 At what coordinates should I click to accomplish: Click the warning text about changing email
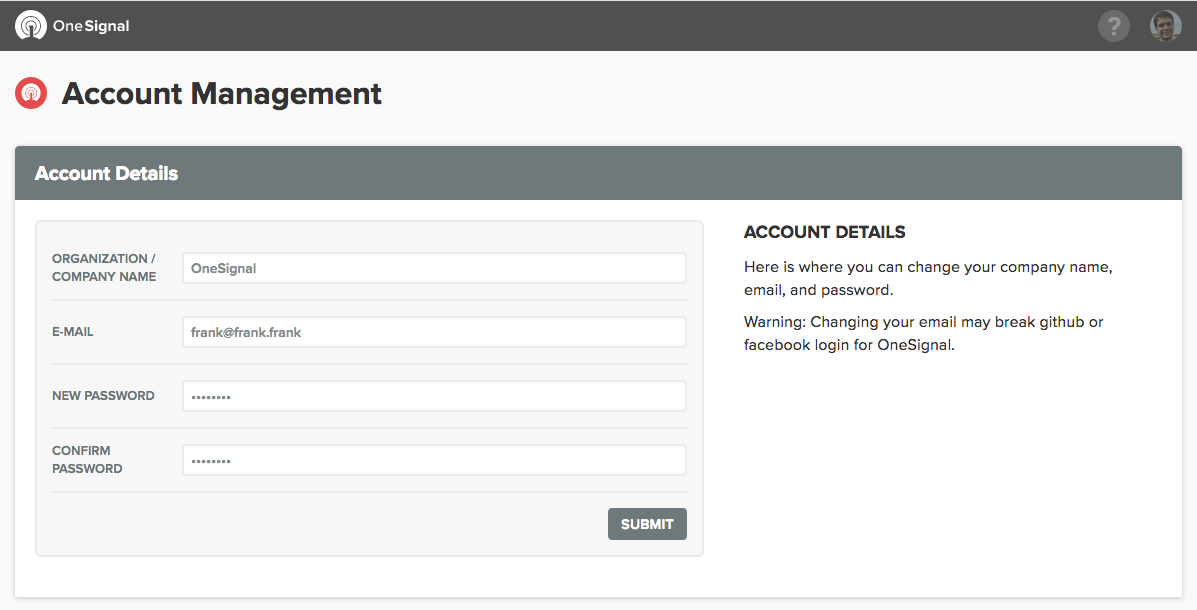pyautogui.click(x=924, y=333)
